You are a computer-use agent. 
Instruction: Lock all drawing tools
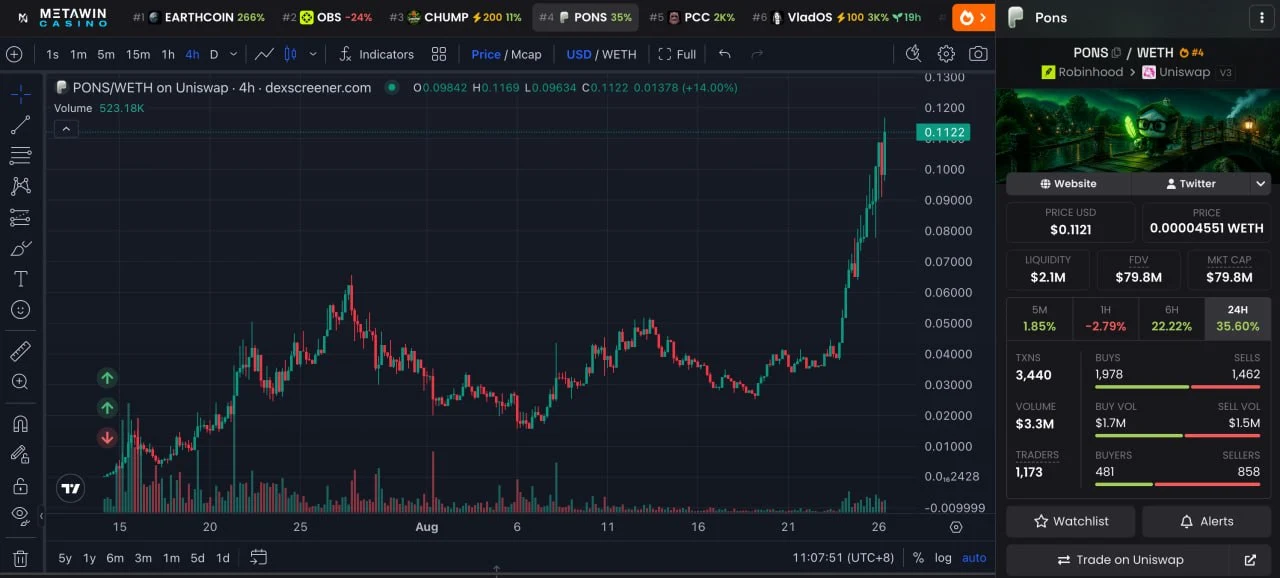[x=20, y=486]
